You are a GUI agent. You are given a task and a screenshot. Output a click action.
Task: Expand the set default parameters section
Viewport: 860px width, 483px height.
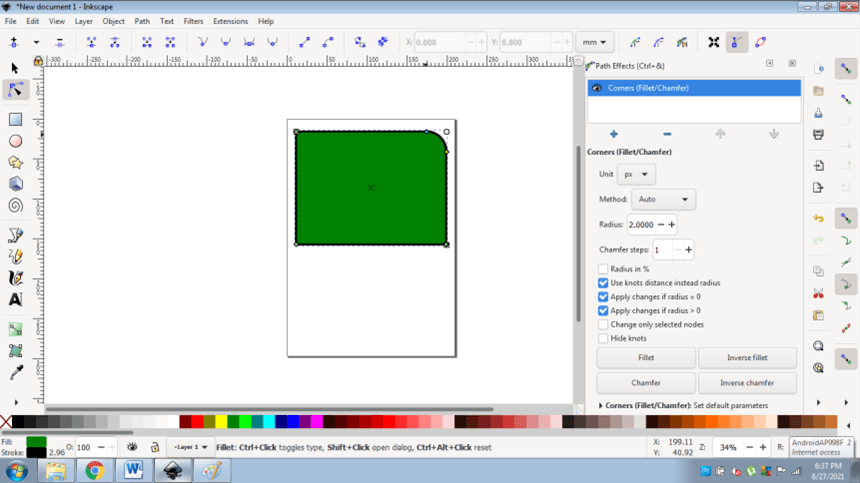(x=600, y=406)
